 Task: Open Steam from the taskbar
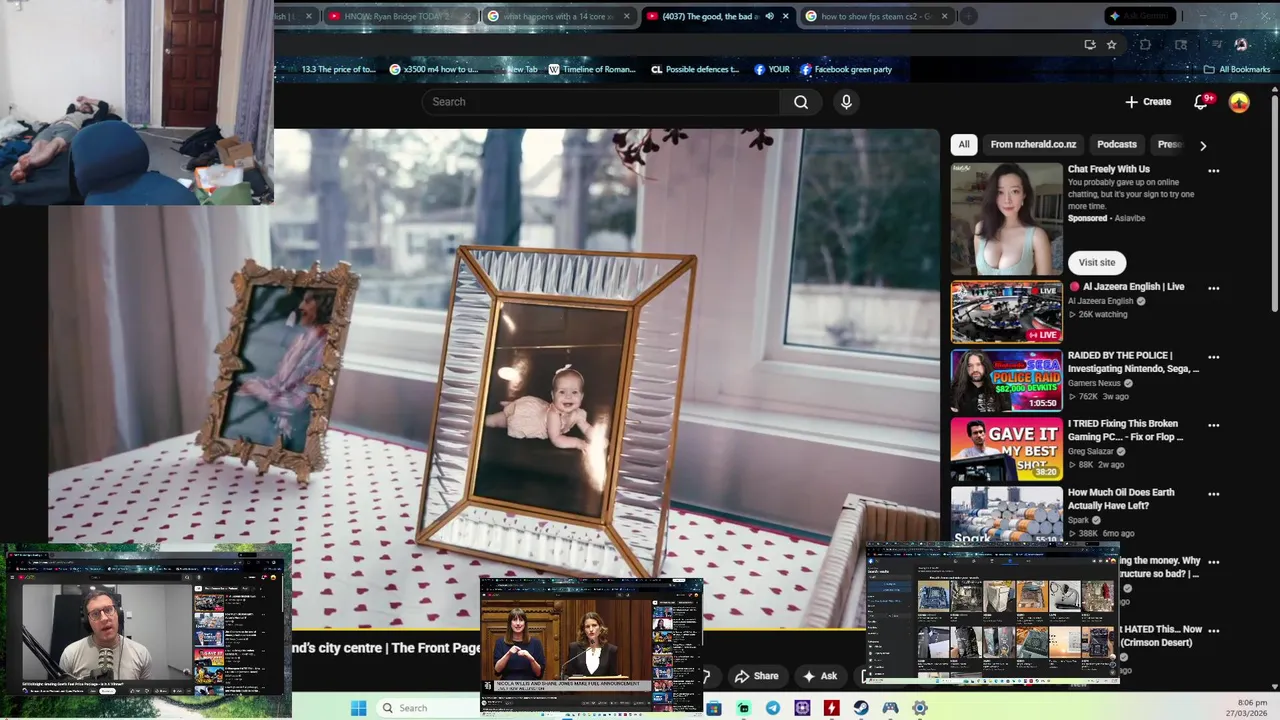pyautogui.click(x=861, y=708)
